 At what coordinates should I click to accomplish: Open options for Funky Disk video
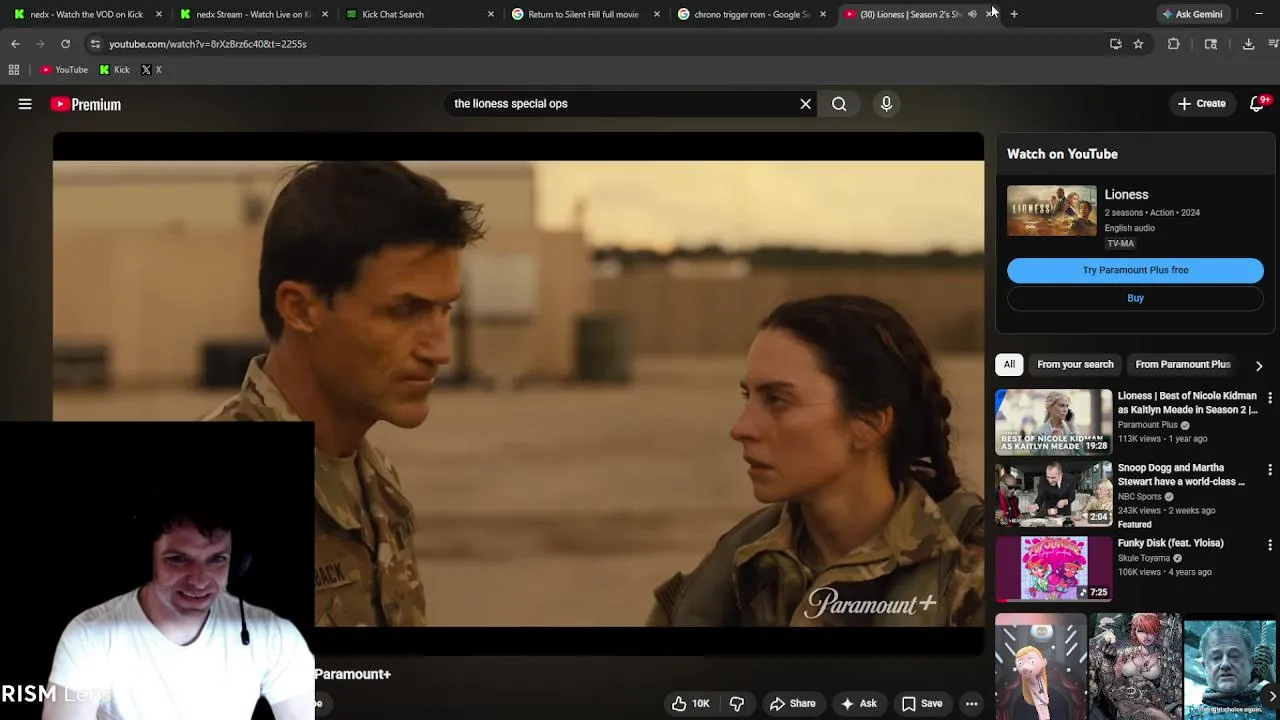click(x=1270, y=545)
